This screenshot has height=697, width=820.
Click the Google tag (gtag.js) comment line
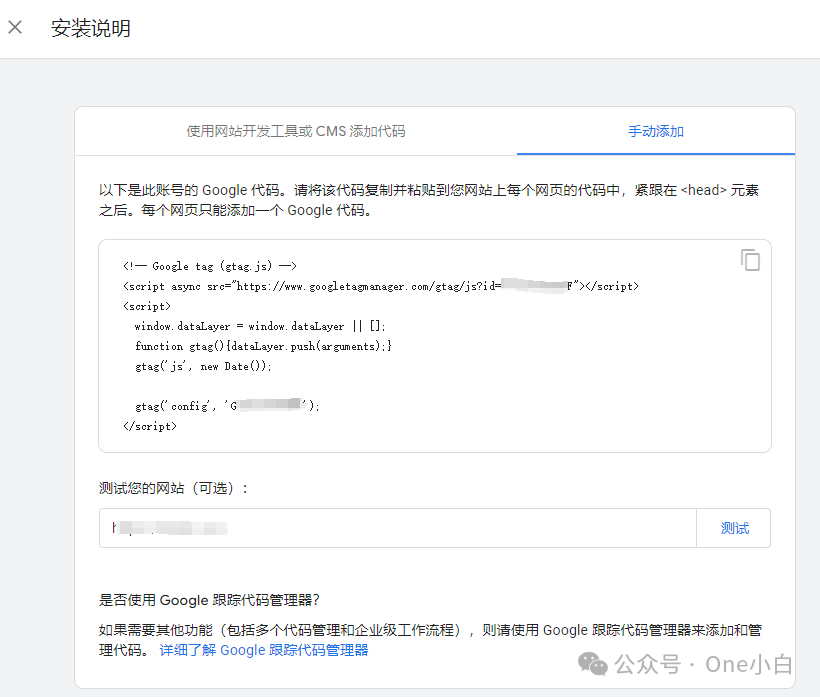tap(210, 266)
